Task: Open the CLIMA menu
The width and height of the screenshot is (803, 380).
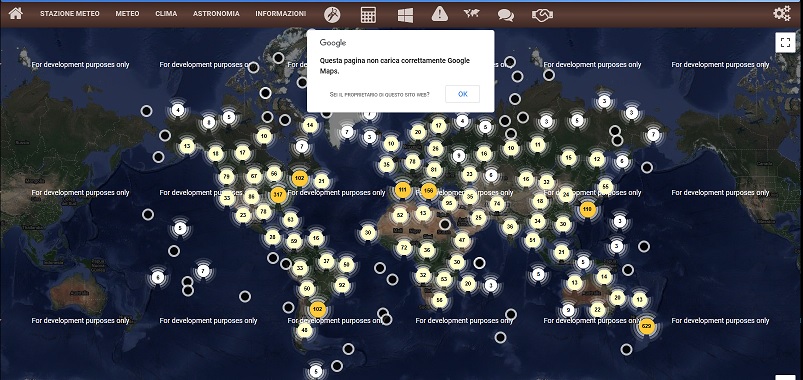Action: pos(166,14)
